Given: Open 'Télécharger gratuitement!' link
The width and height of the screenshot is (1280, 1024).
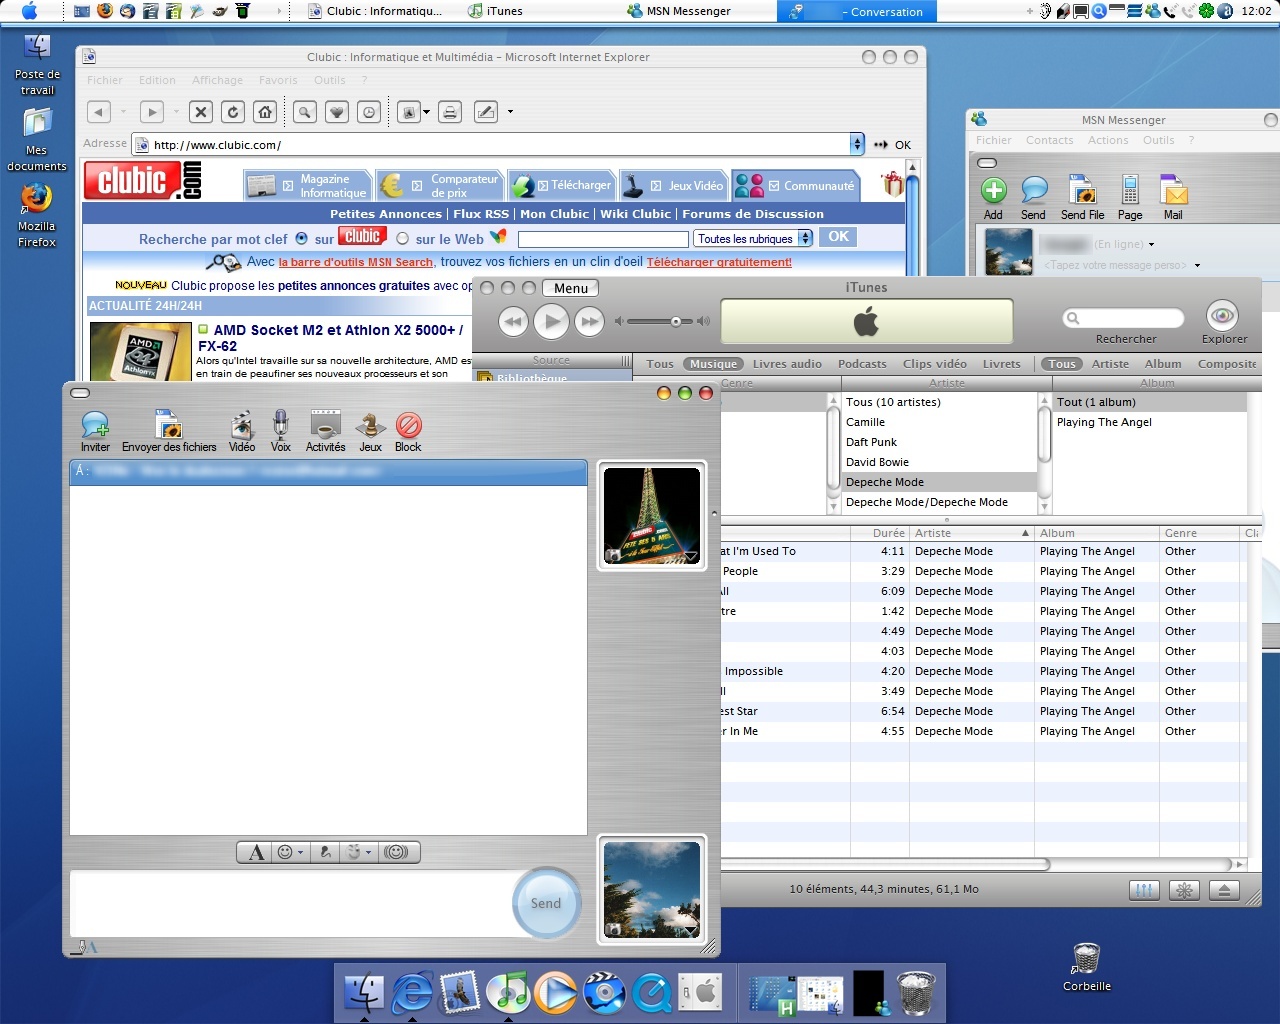Looking at the screenshot, I should [719, 262].
